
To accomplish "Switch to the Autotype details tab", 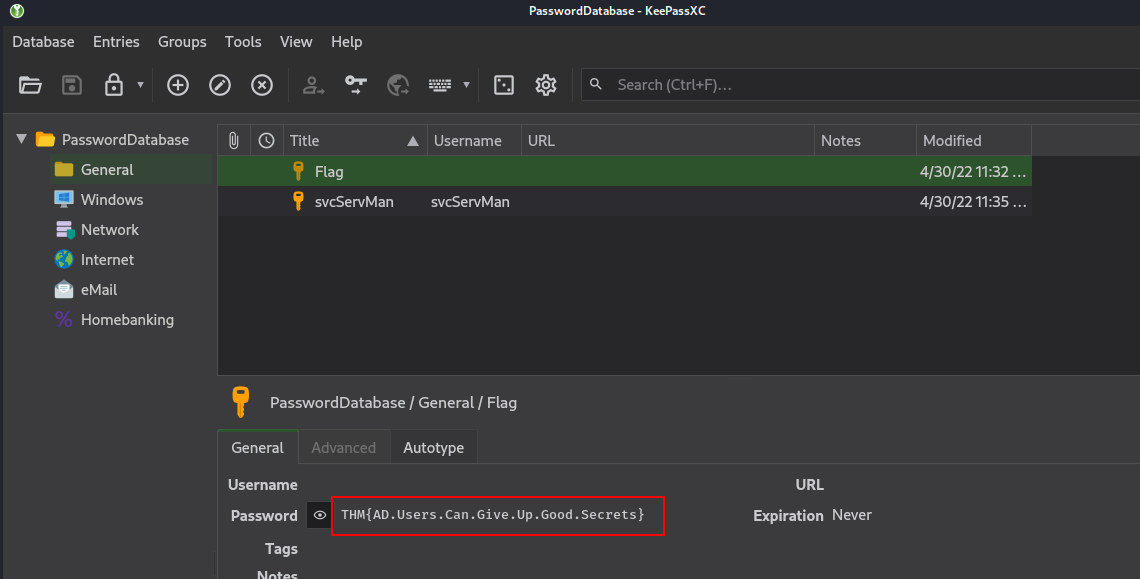I will pos(433,447).
